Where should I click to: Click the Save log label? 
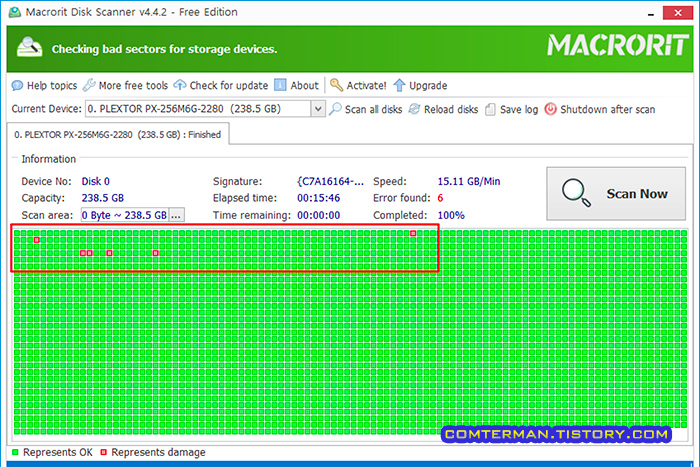click(519, 109)
